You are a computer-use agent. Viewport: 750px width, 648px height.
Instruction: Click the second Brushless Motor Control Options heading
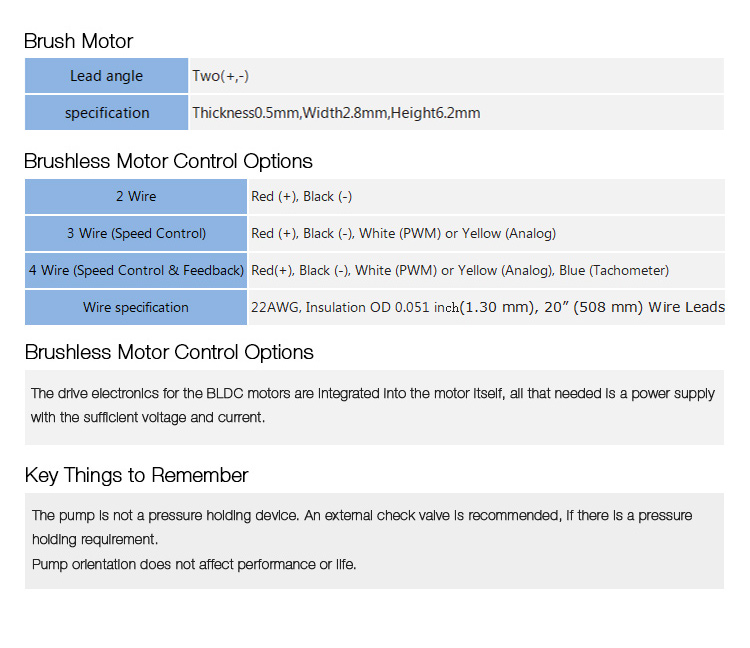(x=169, y=352)
